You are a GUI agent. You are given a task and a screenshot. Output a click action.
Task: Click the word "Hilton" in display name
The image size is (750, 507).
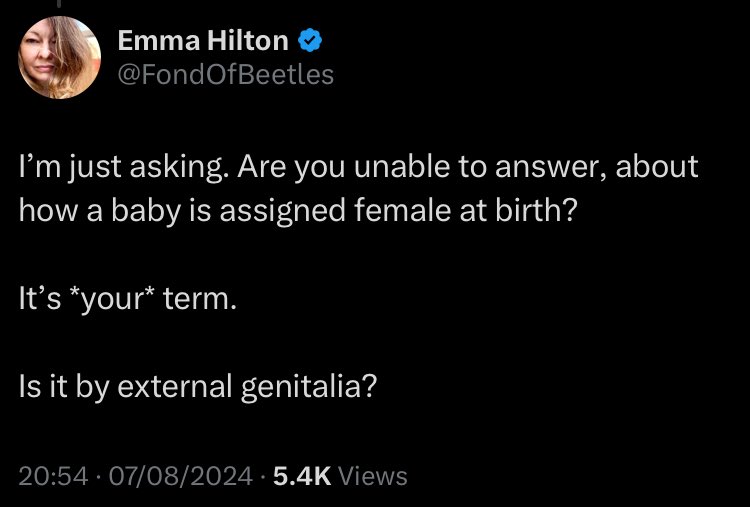click(x=248, y=41)
